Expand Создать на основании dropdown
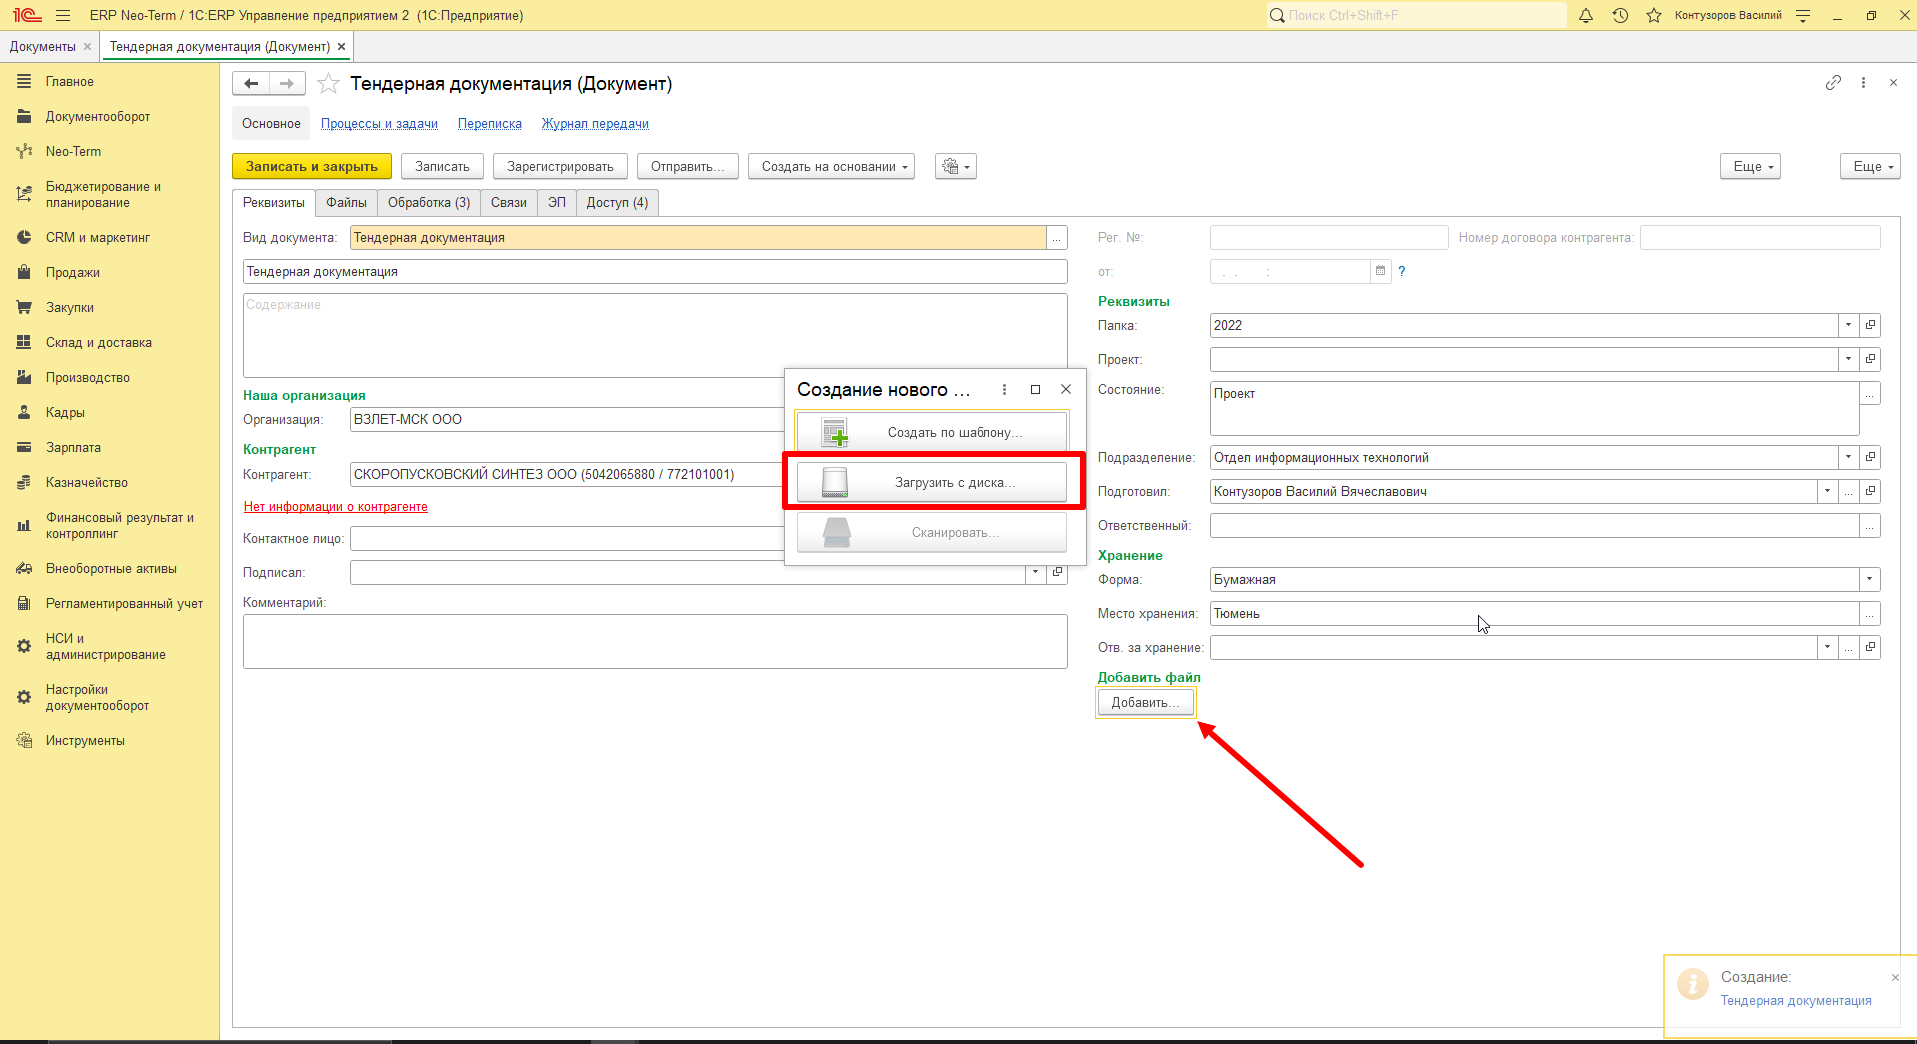This screenshot has height=1044, width=1917. pos(831,167)
